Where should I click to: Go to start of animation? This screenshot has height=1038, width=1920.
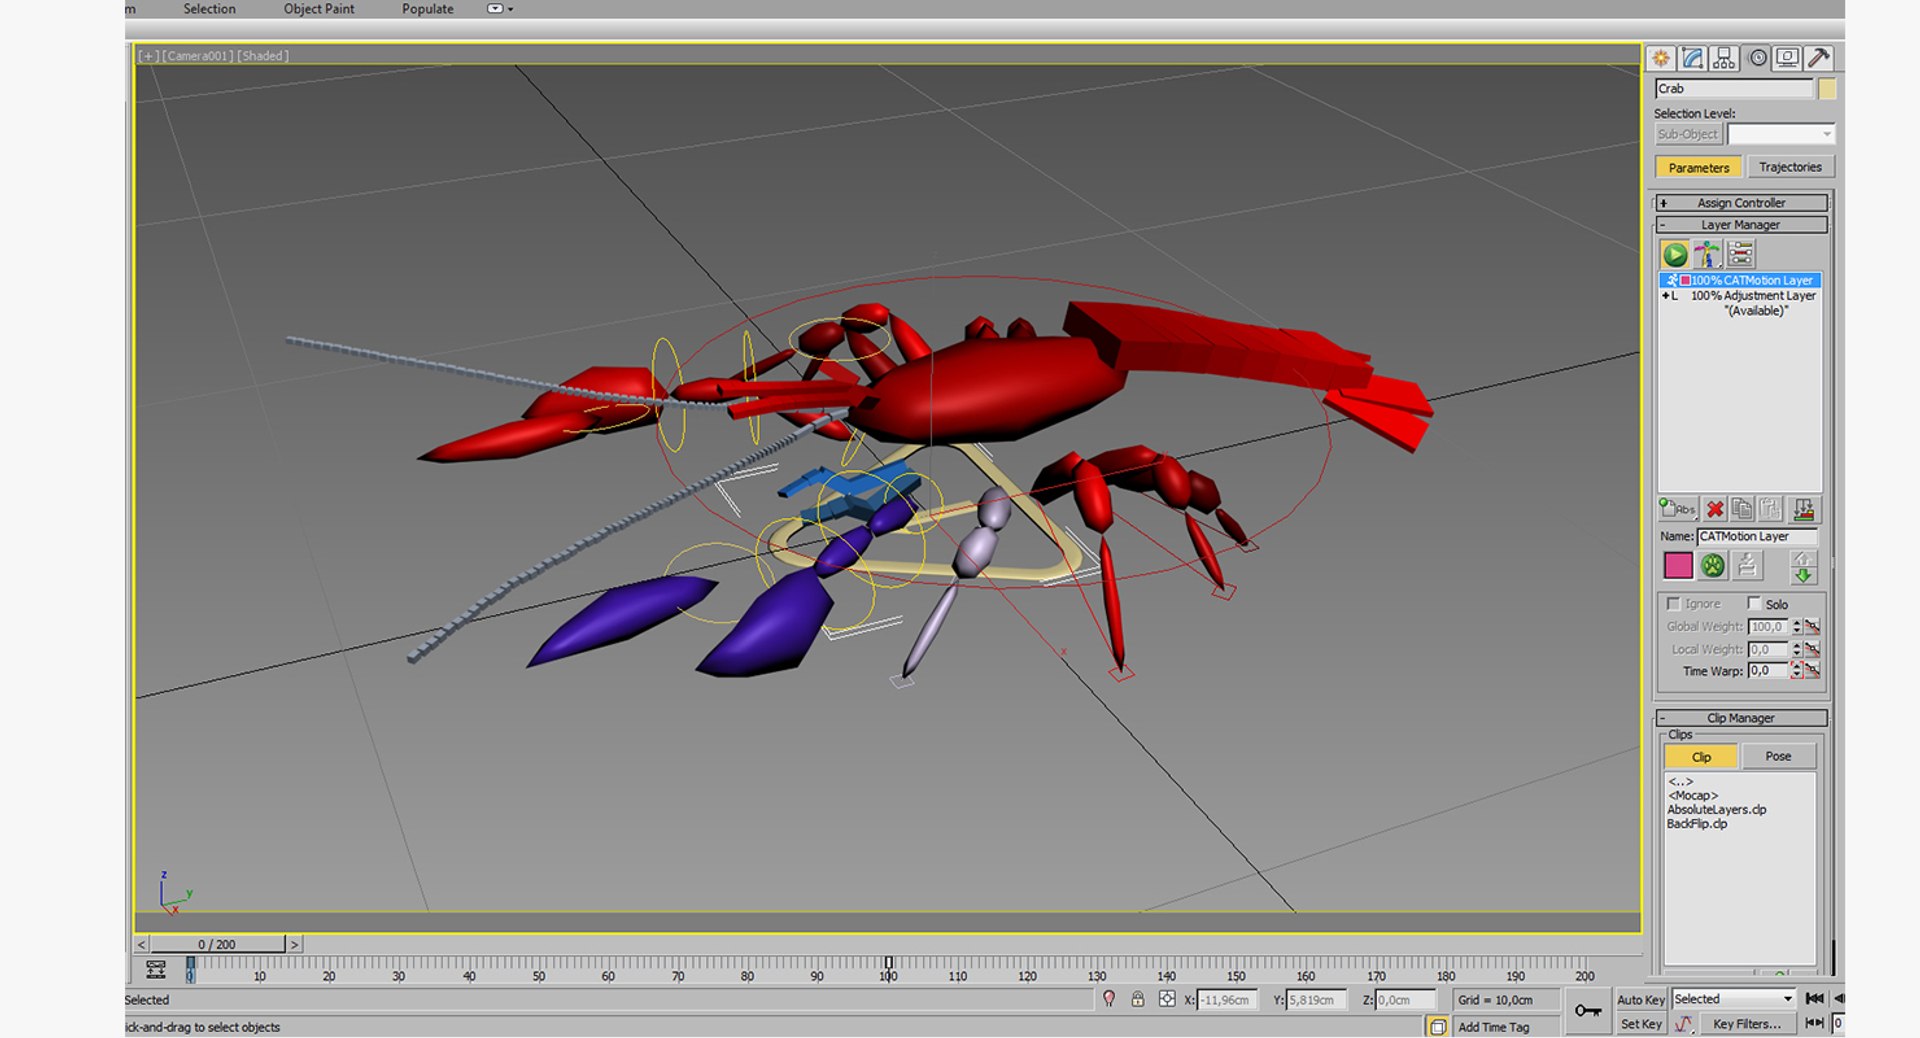click(x=1815, y=999)
